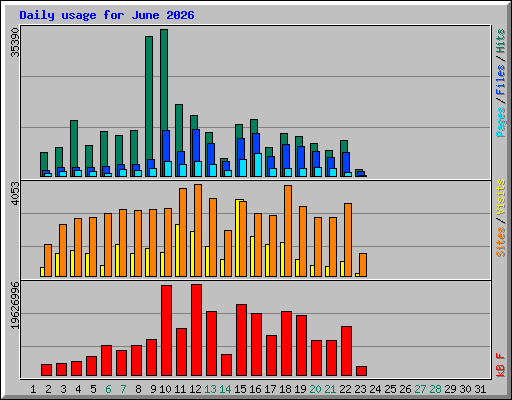Click the KB F legend label
Screen dimensions: 512x400
coord(501,365)
